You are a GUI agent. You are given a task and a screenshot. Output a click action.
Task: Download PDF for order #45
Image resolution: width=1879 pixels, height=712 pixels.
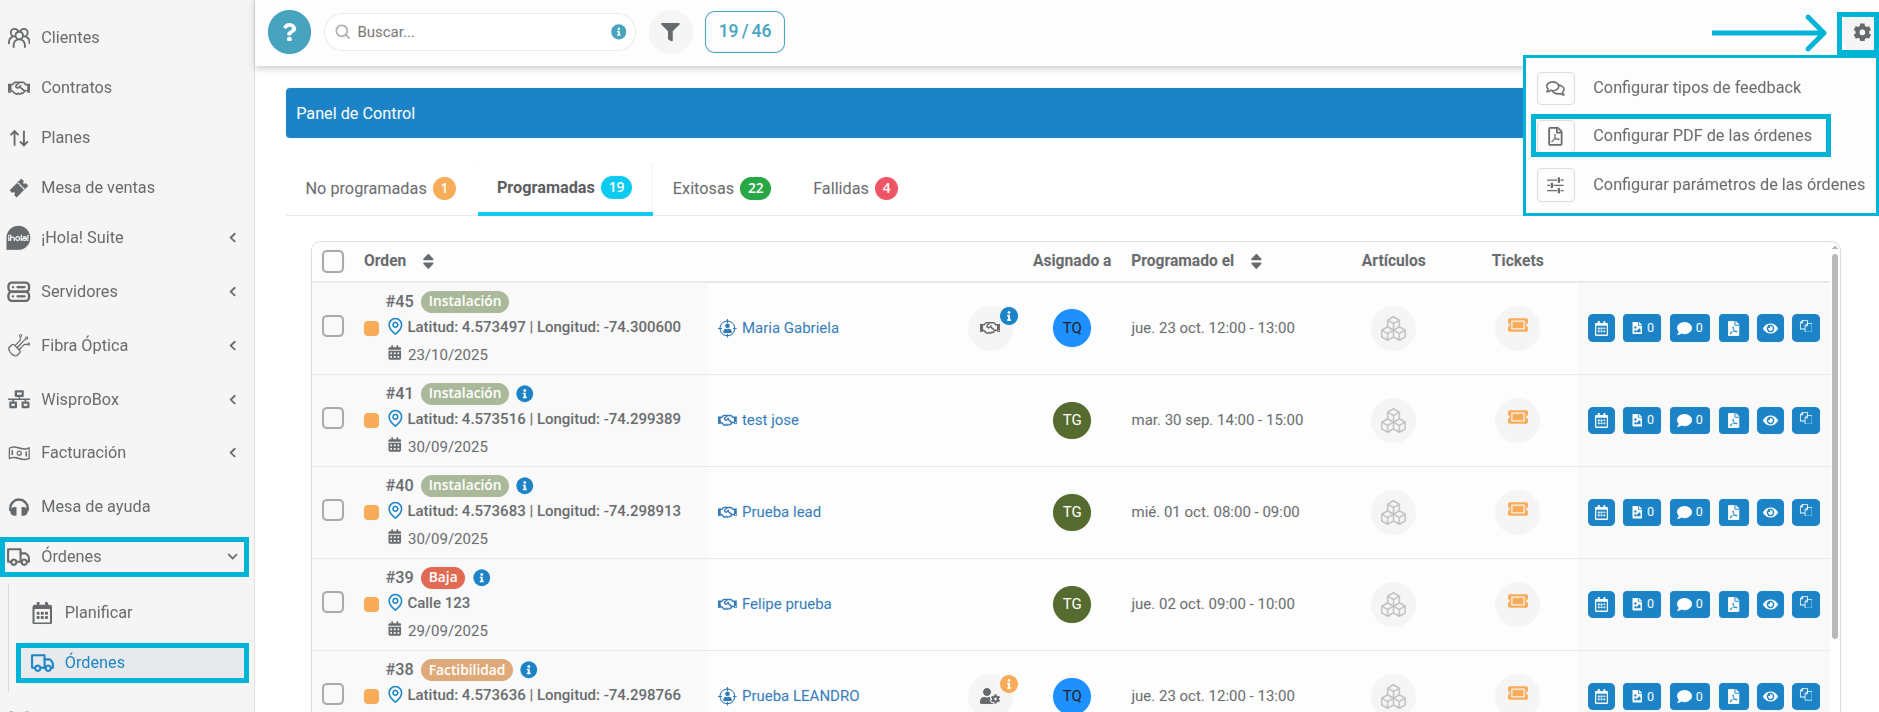pos(1733,328)
